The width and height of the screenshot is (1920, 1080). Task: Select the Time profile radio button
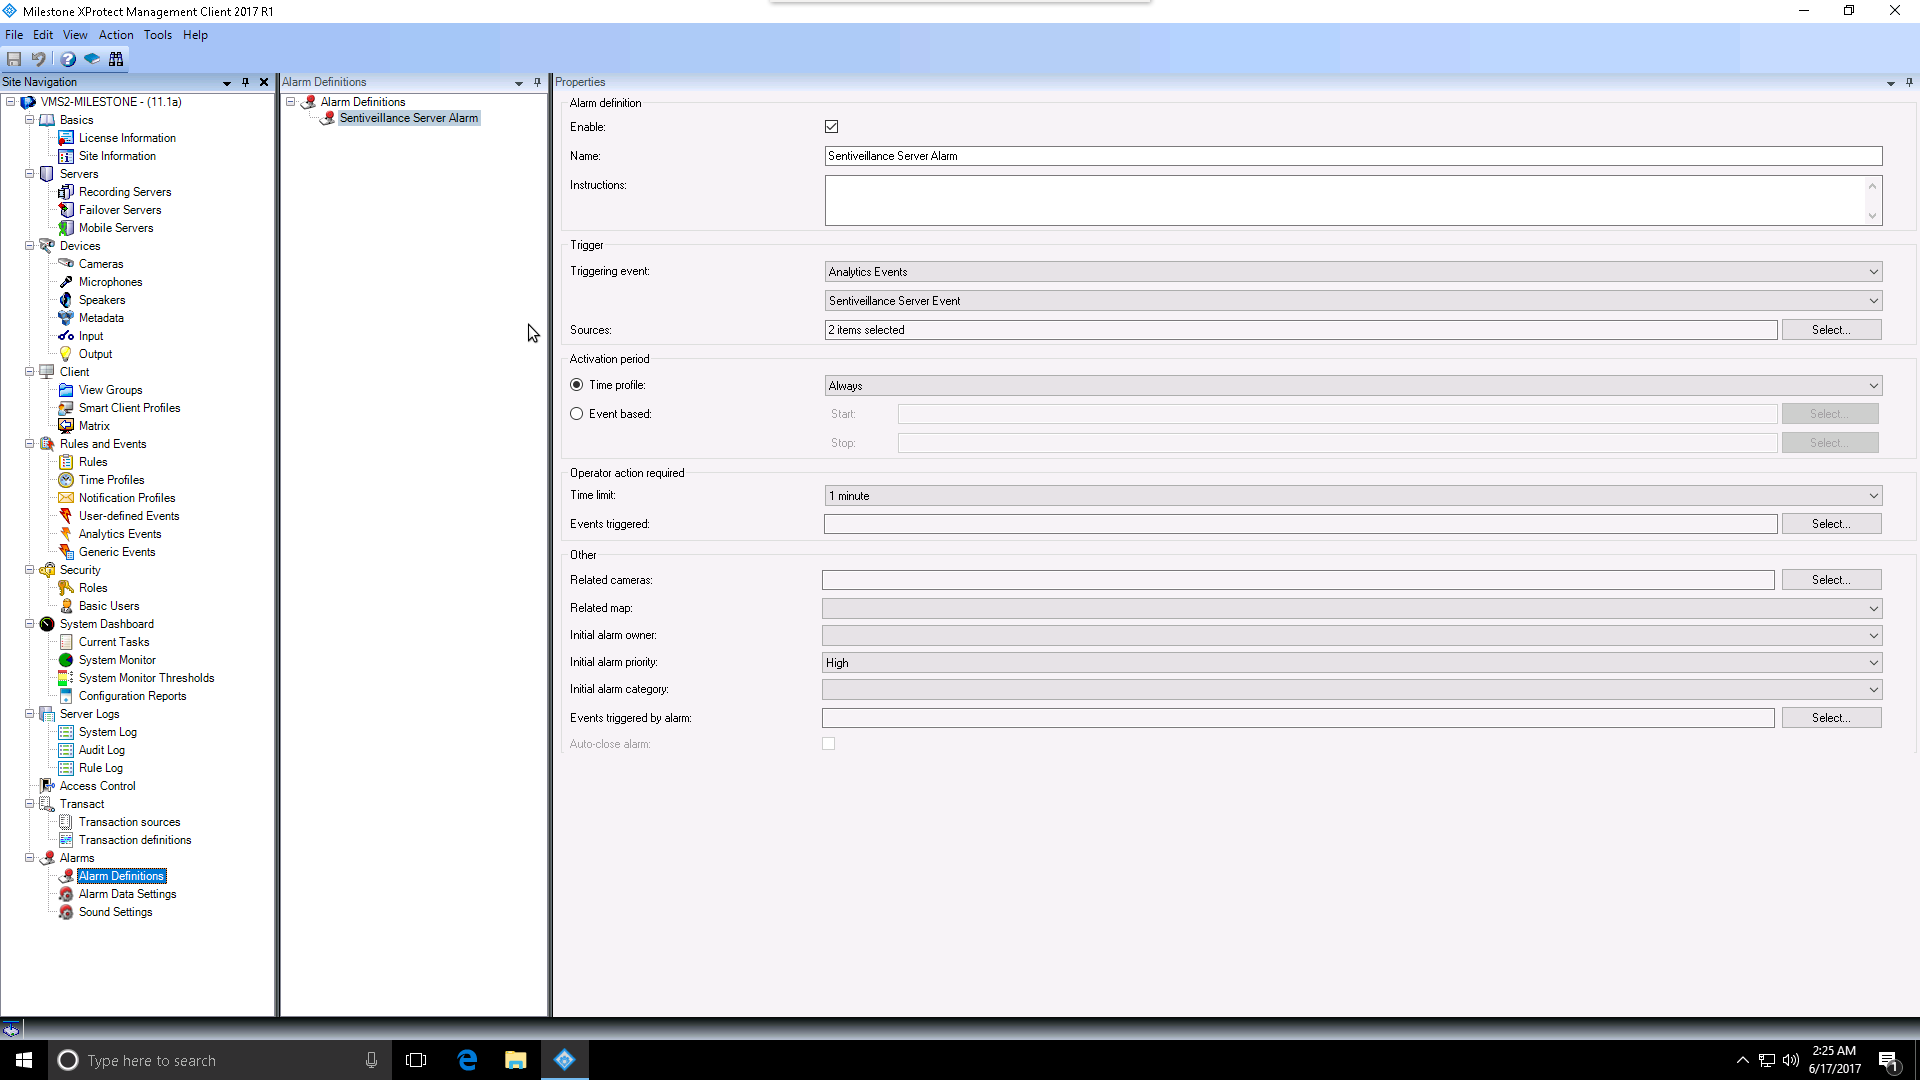click(x=577, y=385)
